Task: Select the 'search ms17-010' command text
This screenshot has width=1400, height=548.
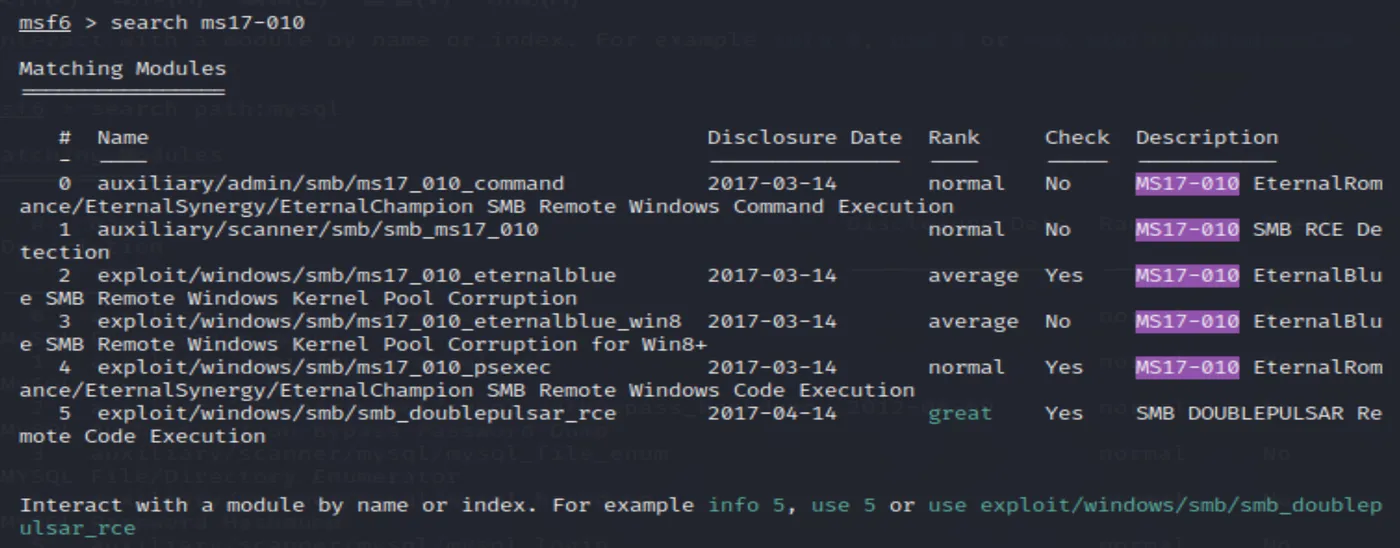Action: 208,22
